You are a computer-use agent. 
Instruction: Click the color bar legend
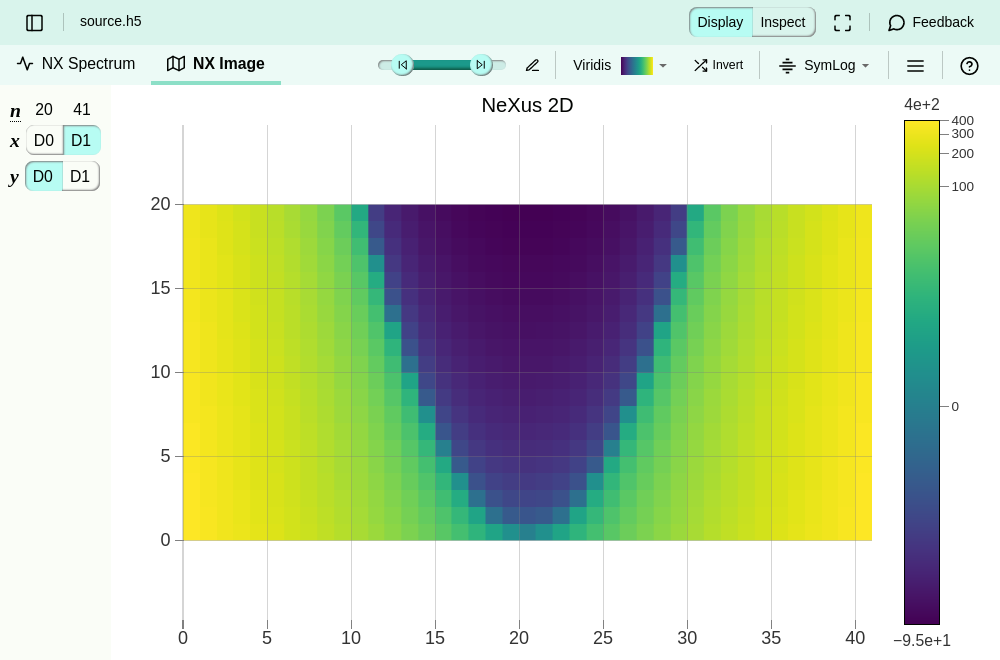(x=922, y=372)
